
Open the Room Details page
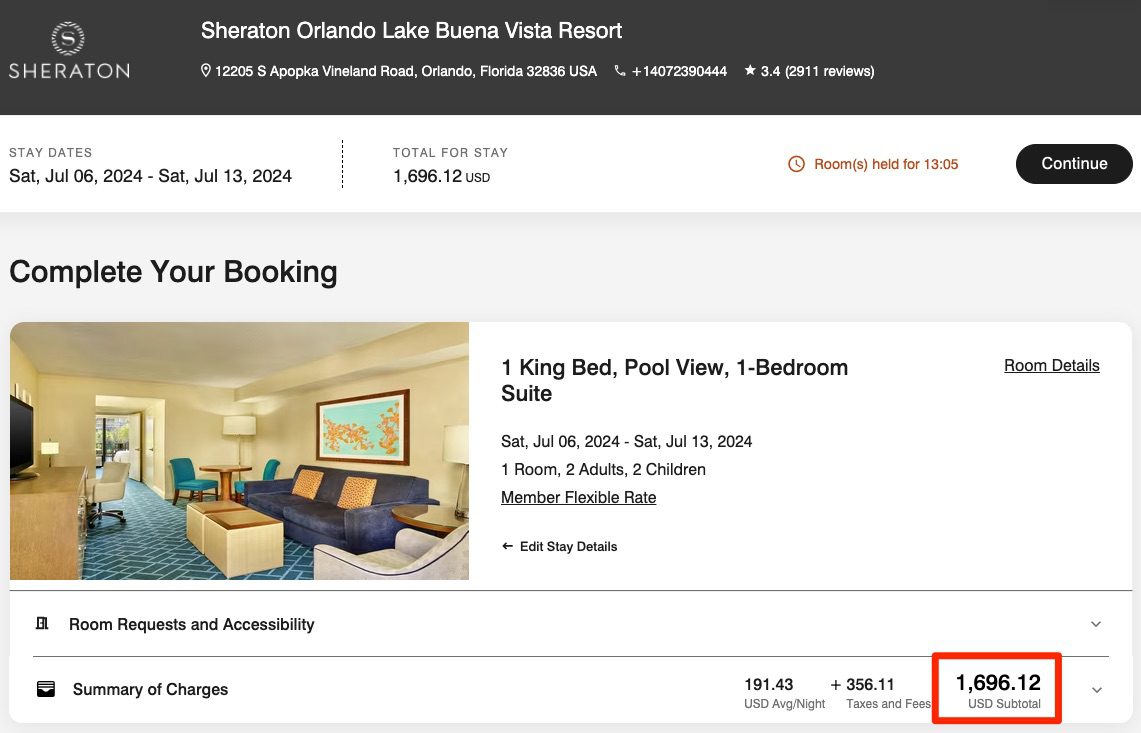[x=1051, y=365]
